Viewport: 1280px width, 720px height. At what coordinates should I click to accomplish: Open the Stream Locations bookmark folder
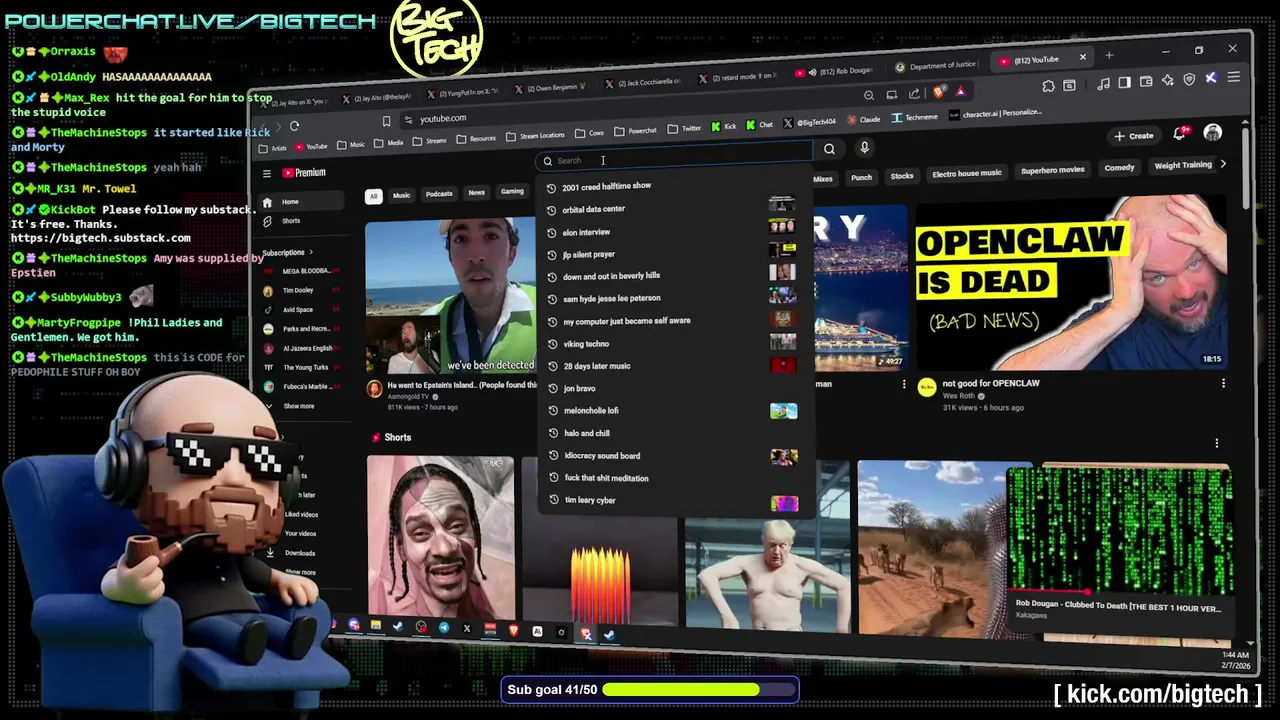(x=535, y=135)
